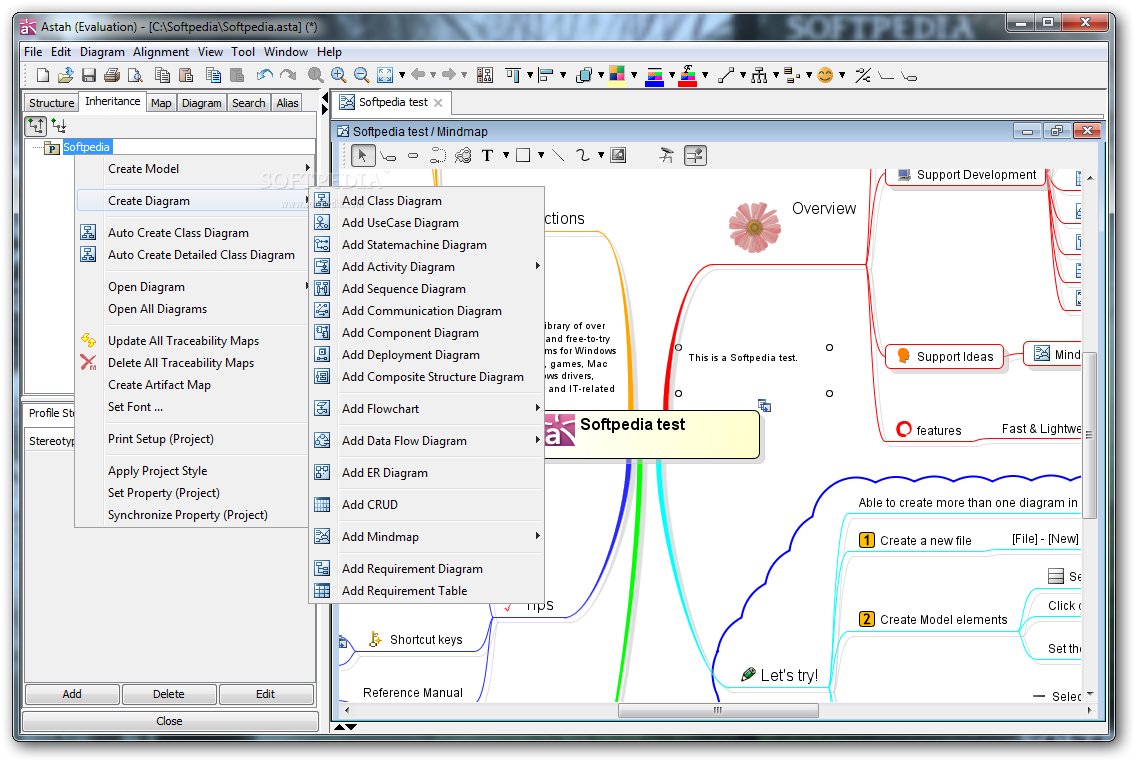1136x762 pixels.
Task: Choose Add Sequence Diagram menu item
Action: click(427, 288)
